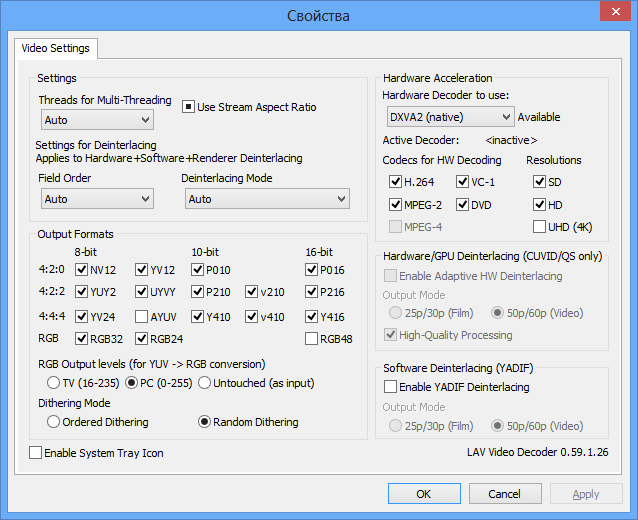
Task: Choose Ordered Dithering mode
Action: (54, 422)
